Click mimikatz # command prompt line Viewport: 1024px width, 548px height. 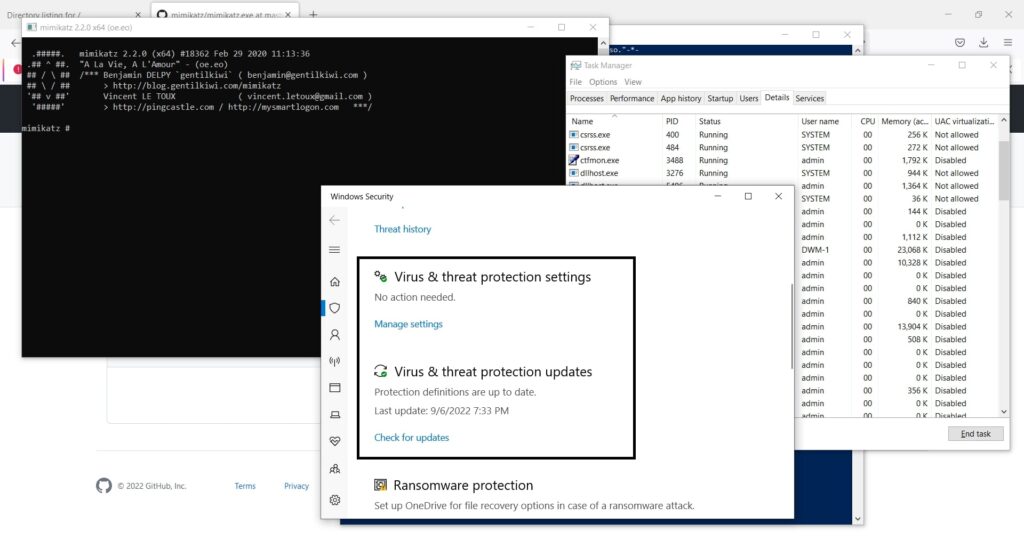click(x=46, y=128)
